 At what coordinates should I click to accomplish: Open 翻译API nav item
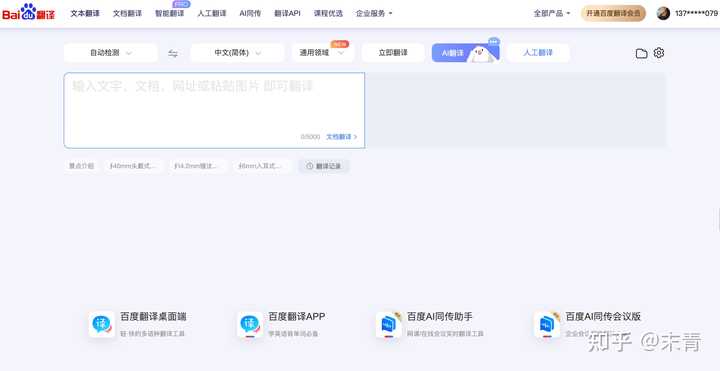point(287,13)
